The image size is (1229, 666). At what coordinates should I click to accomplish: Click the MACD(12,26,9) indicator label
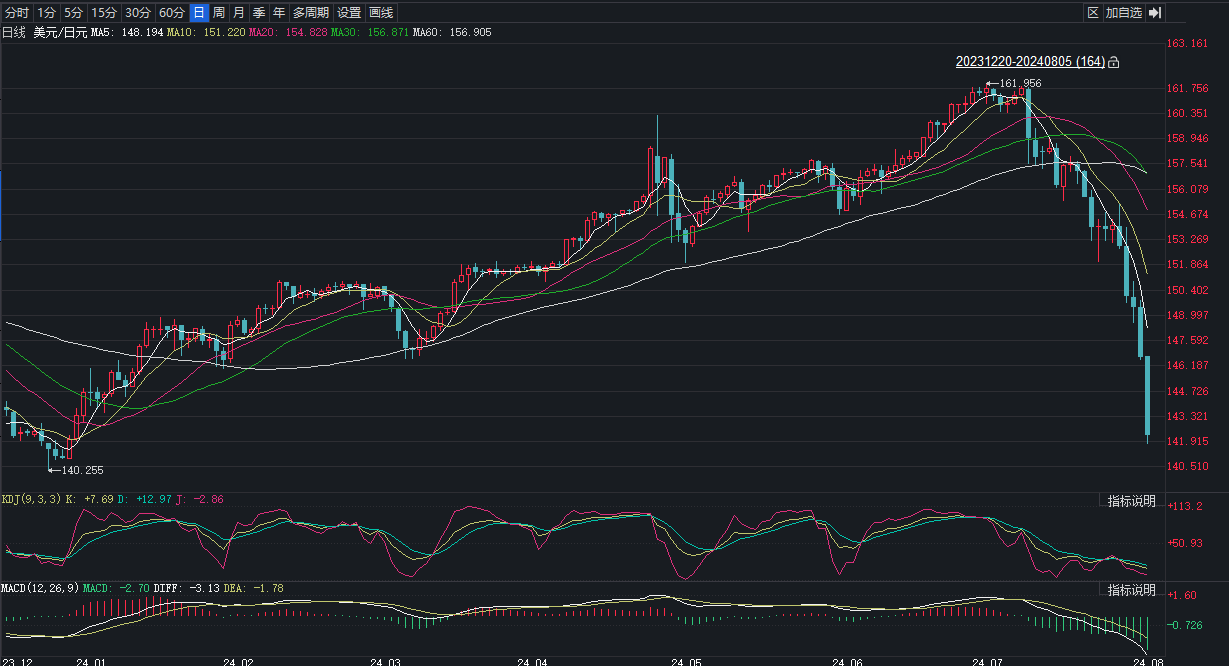pyautogui.click(x=39, y=588)
